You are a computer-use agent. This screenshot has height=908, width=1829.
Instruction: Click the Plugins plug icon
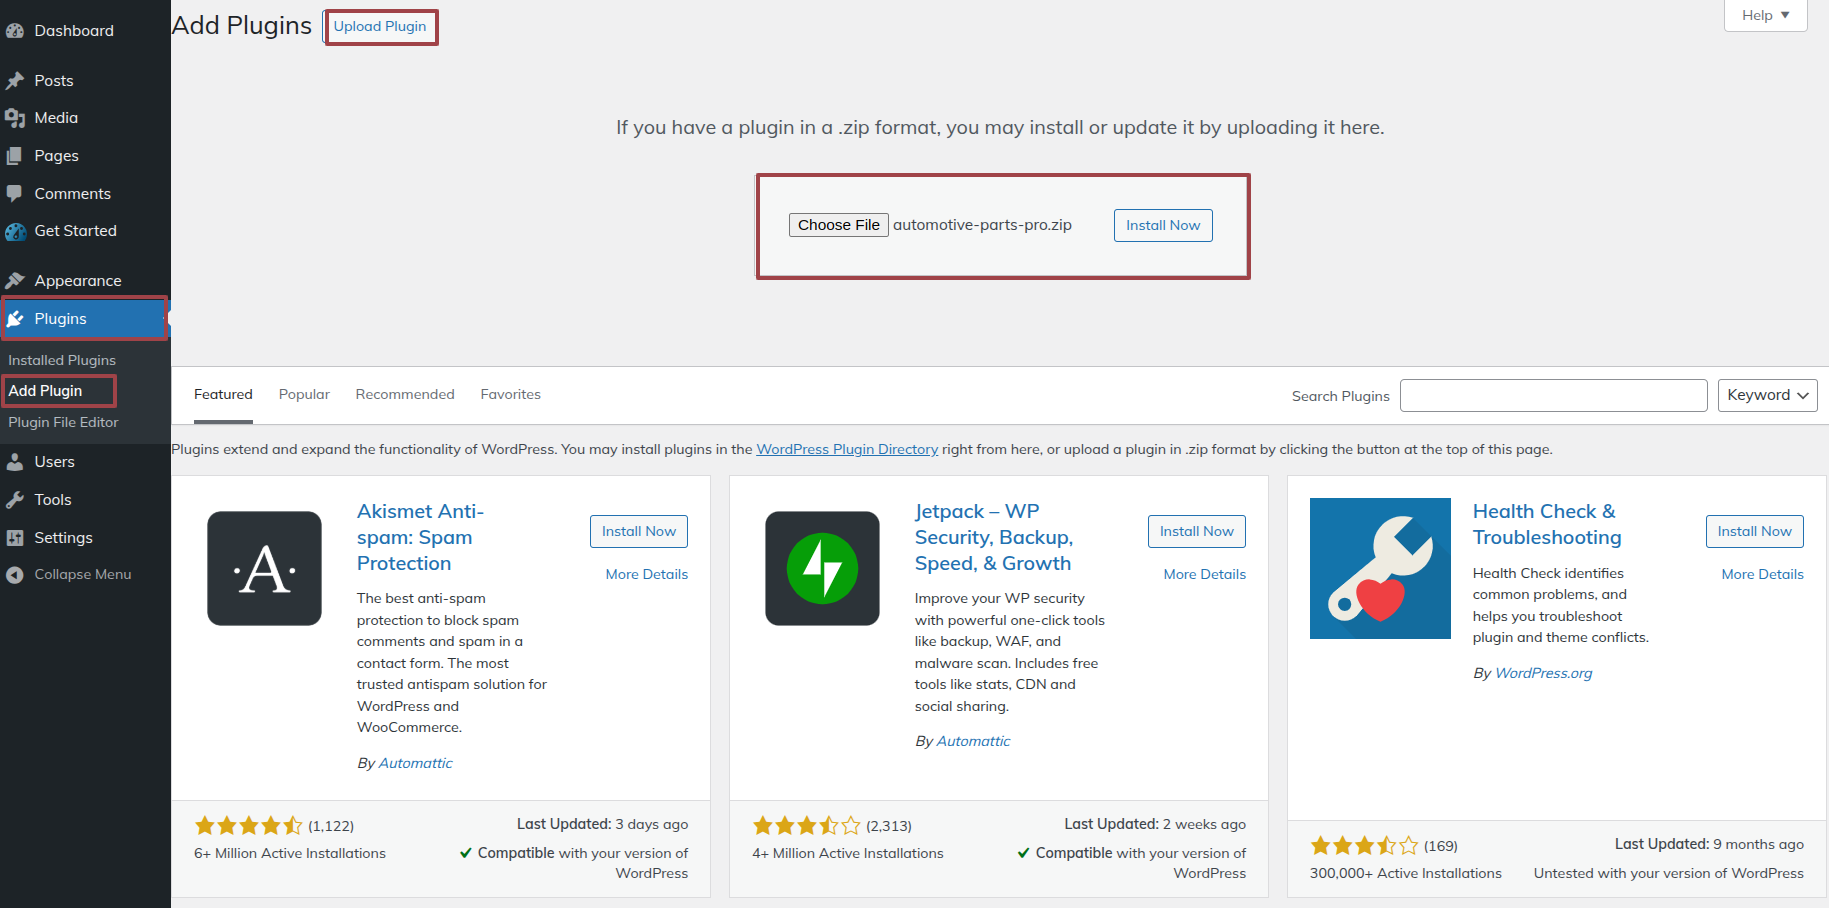[x=15, y=319]
